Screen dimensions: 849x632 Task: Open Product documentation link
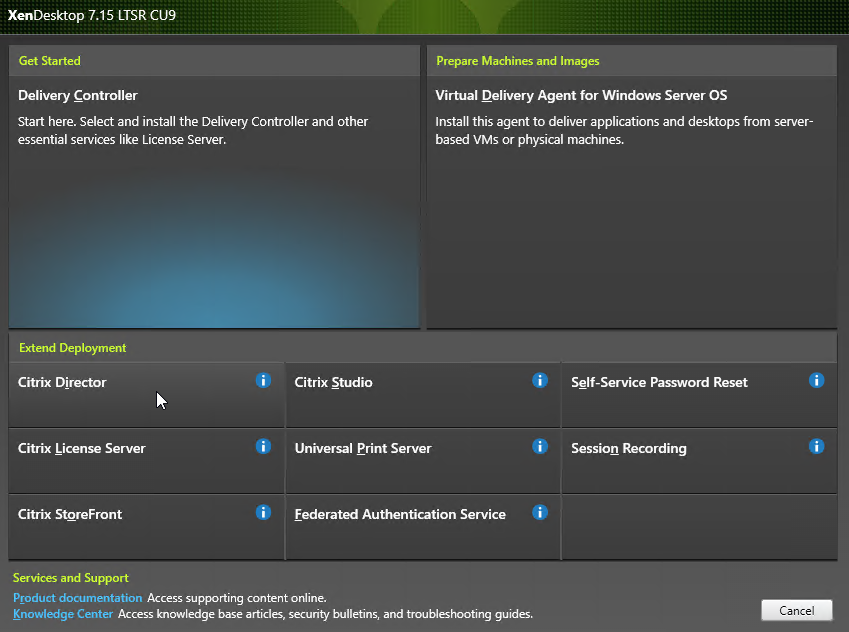(x=77, y=598)
